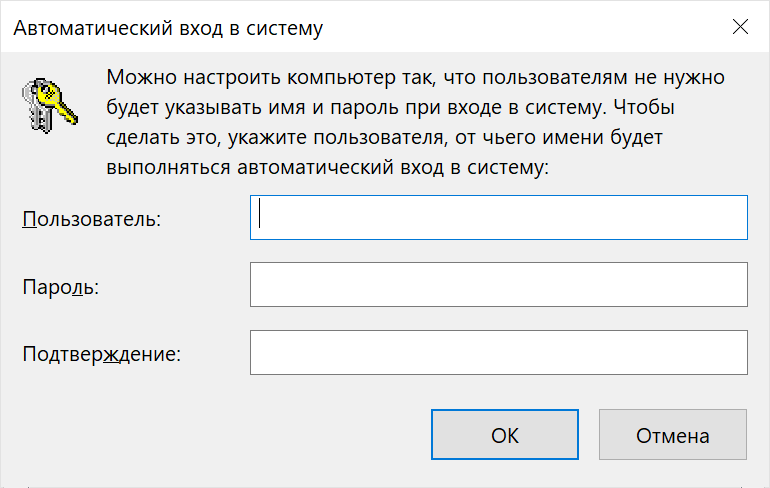Focus the Пользователь text field
Viewport: 770px width, 488px height.
[x=498, y=218]
